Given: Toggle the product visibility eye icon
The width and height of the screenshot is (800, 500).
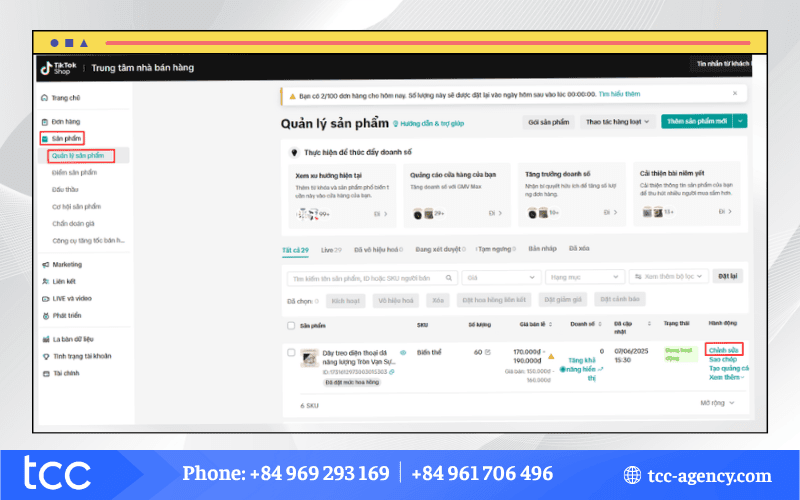Looking at the screenshot, I should coord(403,353).
